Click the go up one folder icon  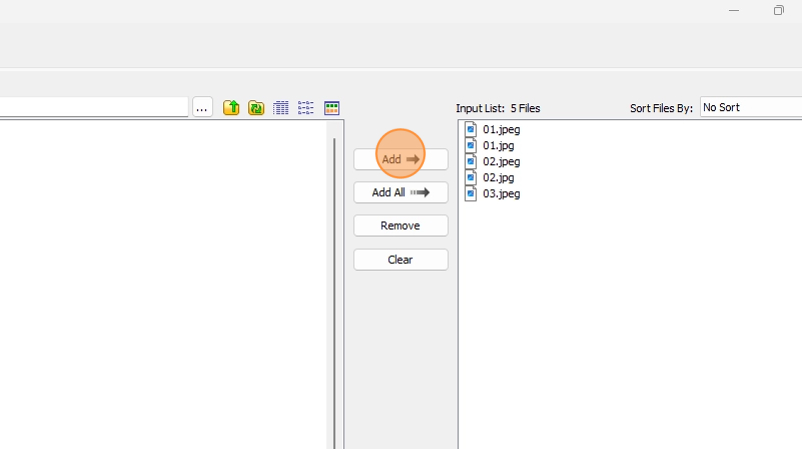point(231,108)
